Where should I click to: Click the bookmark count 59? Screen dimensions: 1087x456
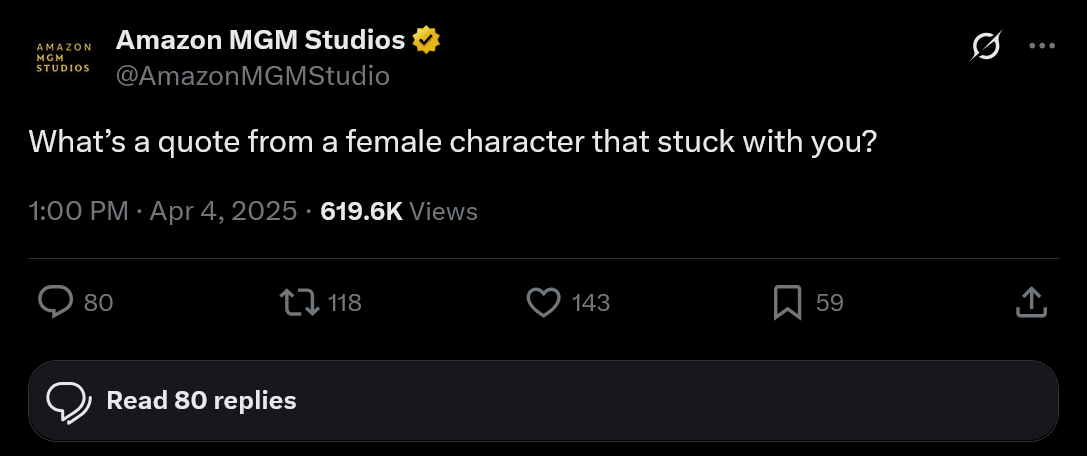tap(830, 302)
